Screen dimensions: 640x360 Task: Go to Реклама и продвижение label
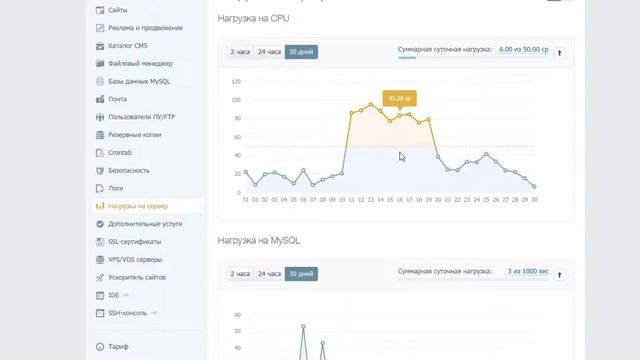tap(145, 28)
